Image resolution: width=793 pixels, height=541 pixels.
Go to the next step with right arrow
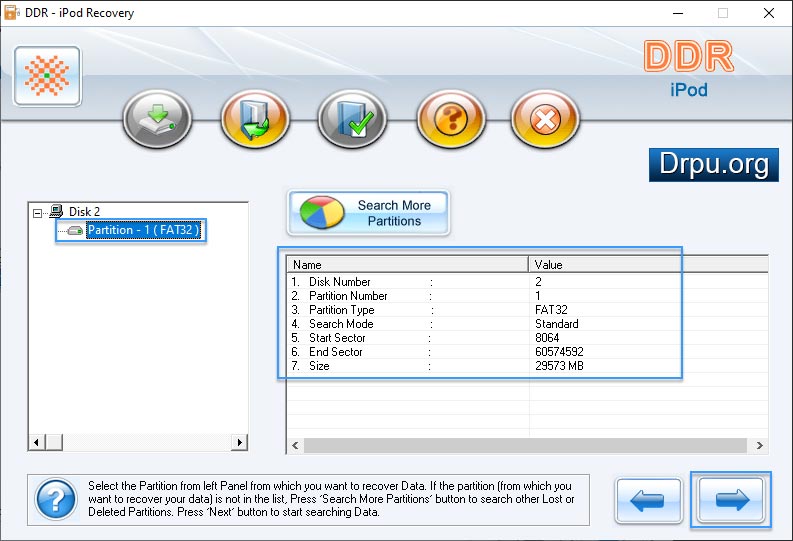tap(731, 500)
